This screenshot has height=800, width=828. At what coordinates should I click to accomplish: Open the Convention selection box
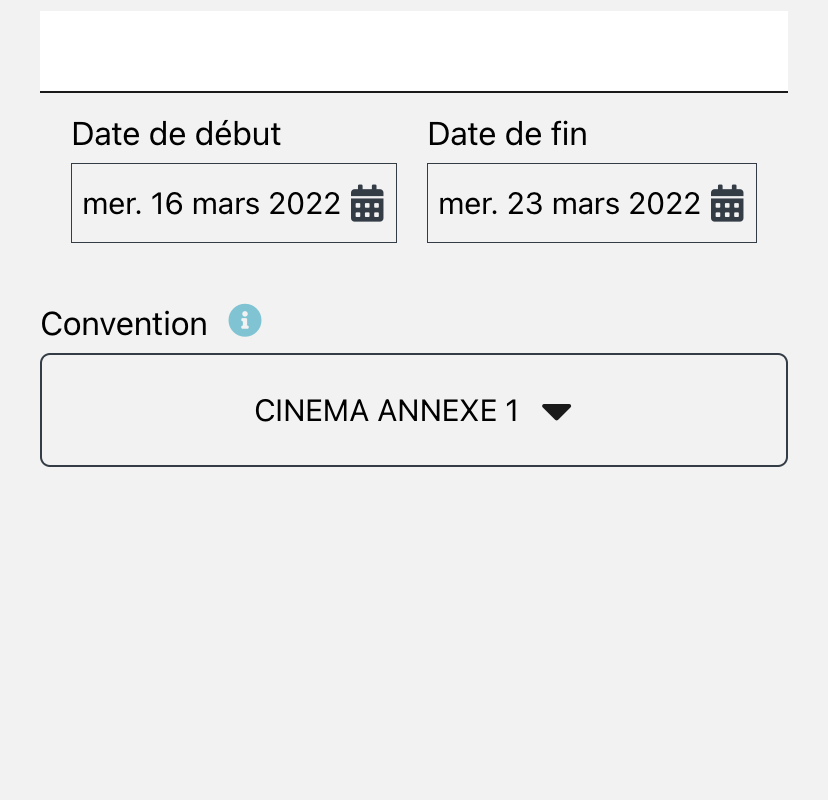click(414, 410)
